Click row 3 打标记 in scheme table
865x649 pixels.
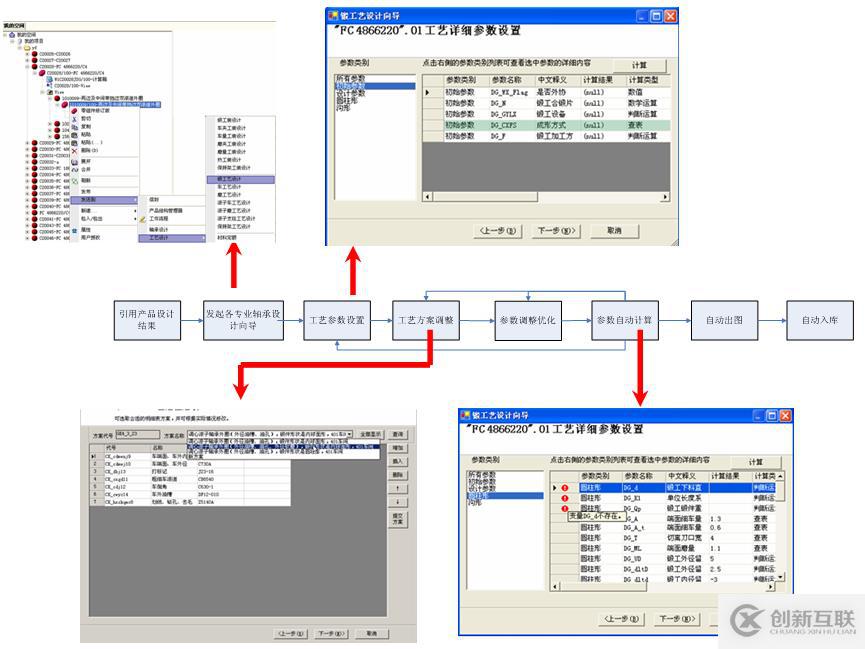[190, 472]
